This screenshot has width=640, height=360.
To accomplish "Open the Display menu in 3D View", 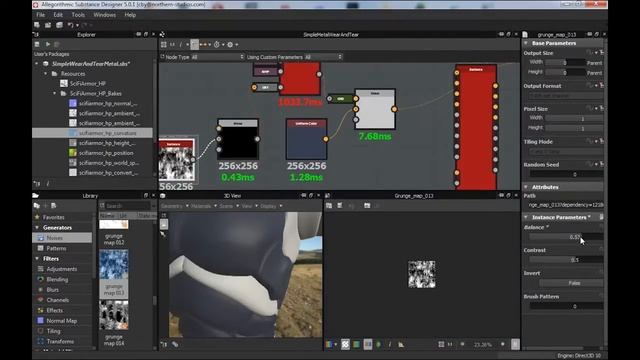I will tap(270, 206).
